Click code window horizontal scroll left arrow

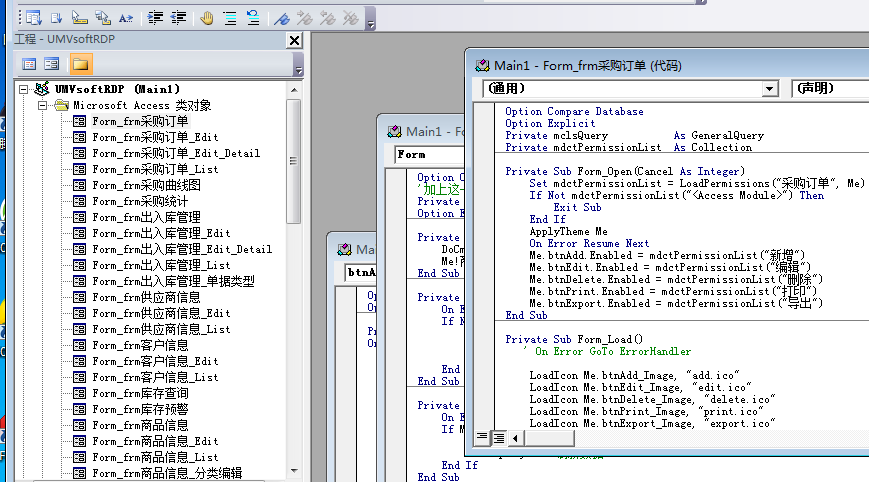[x=515, y=438]
